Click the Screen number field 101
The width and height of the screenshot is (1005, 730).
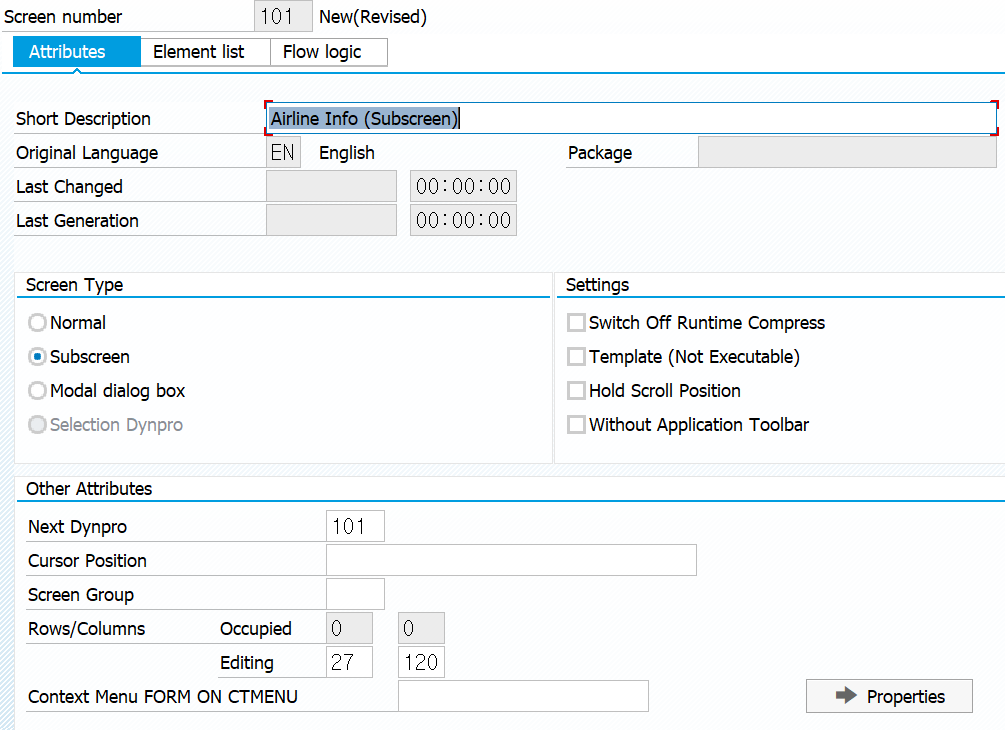pyautogui.click(x=283, y=16)
